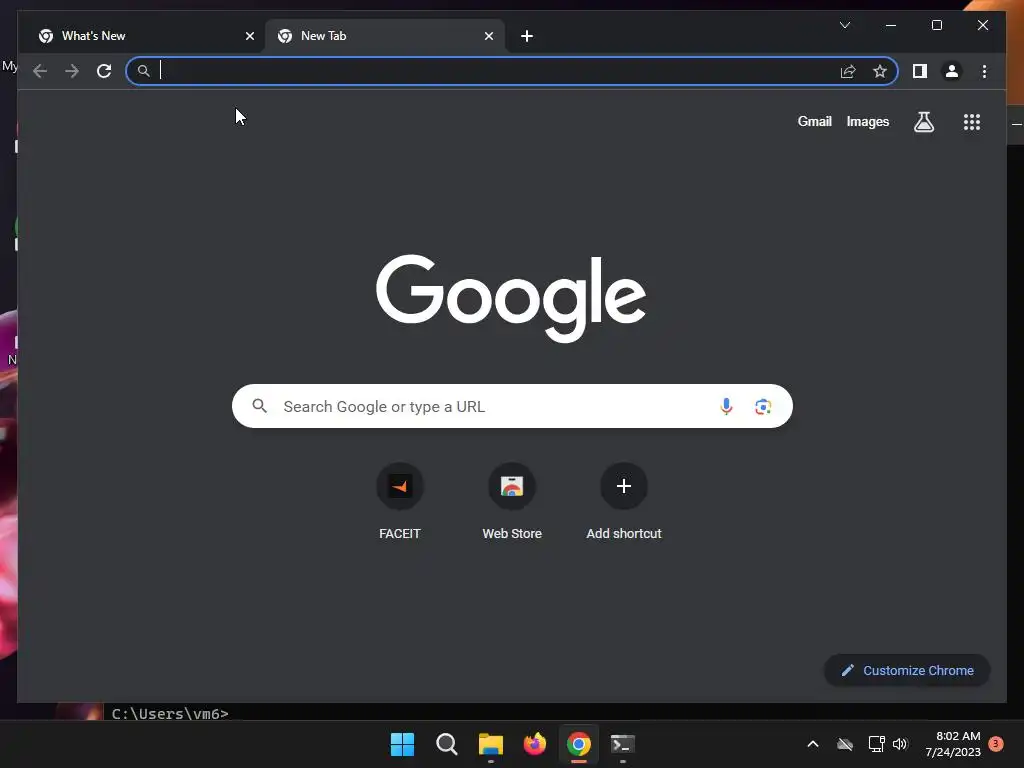The image size is (1024, 768).
Task: Open the terminal from the taskbar
Action: coord(622,744)
